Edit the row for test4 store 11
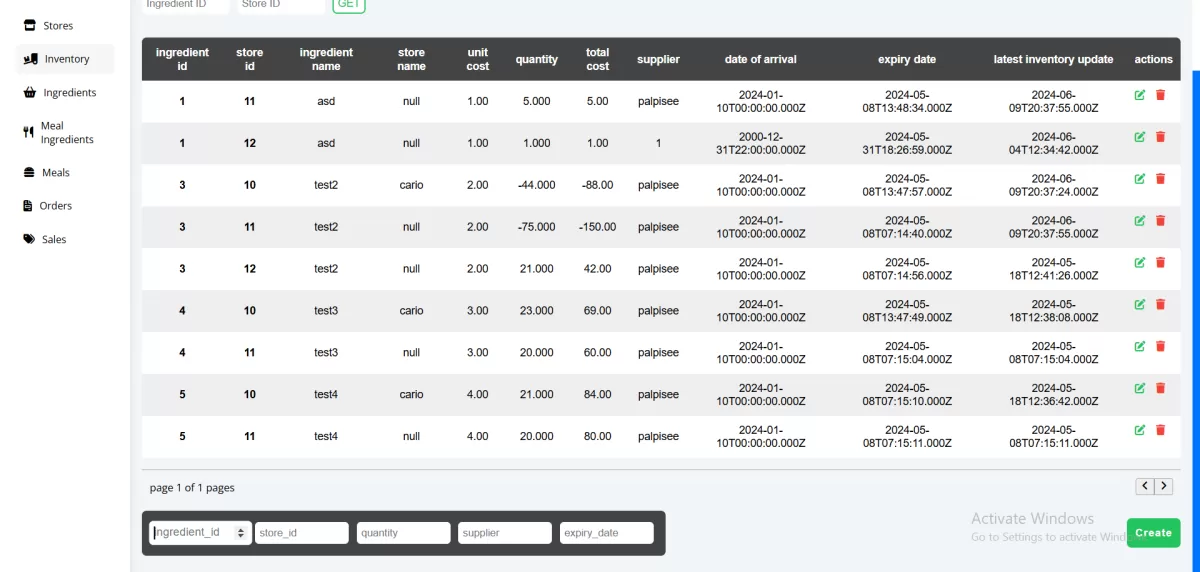Image resolution: width=1200 pixels, height=572 pixels. tap(1140, 430)
